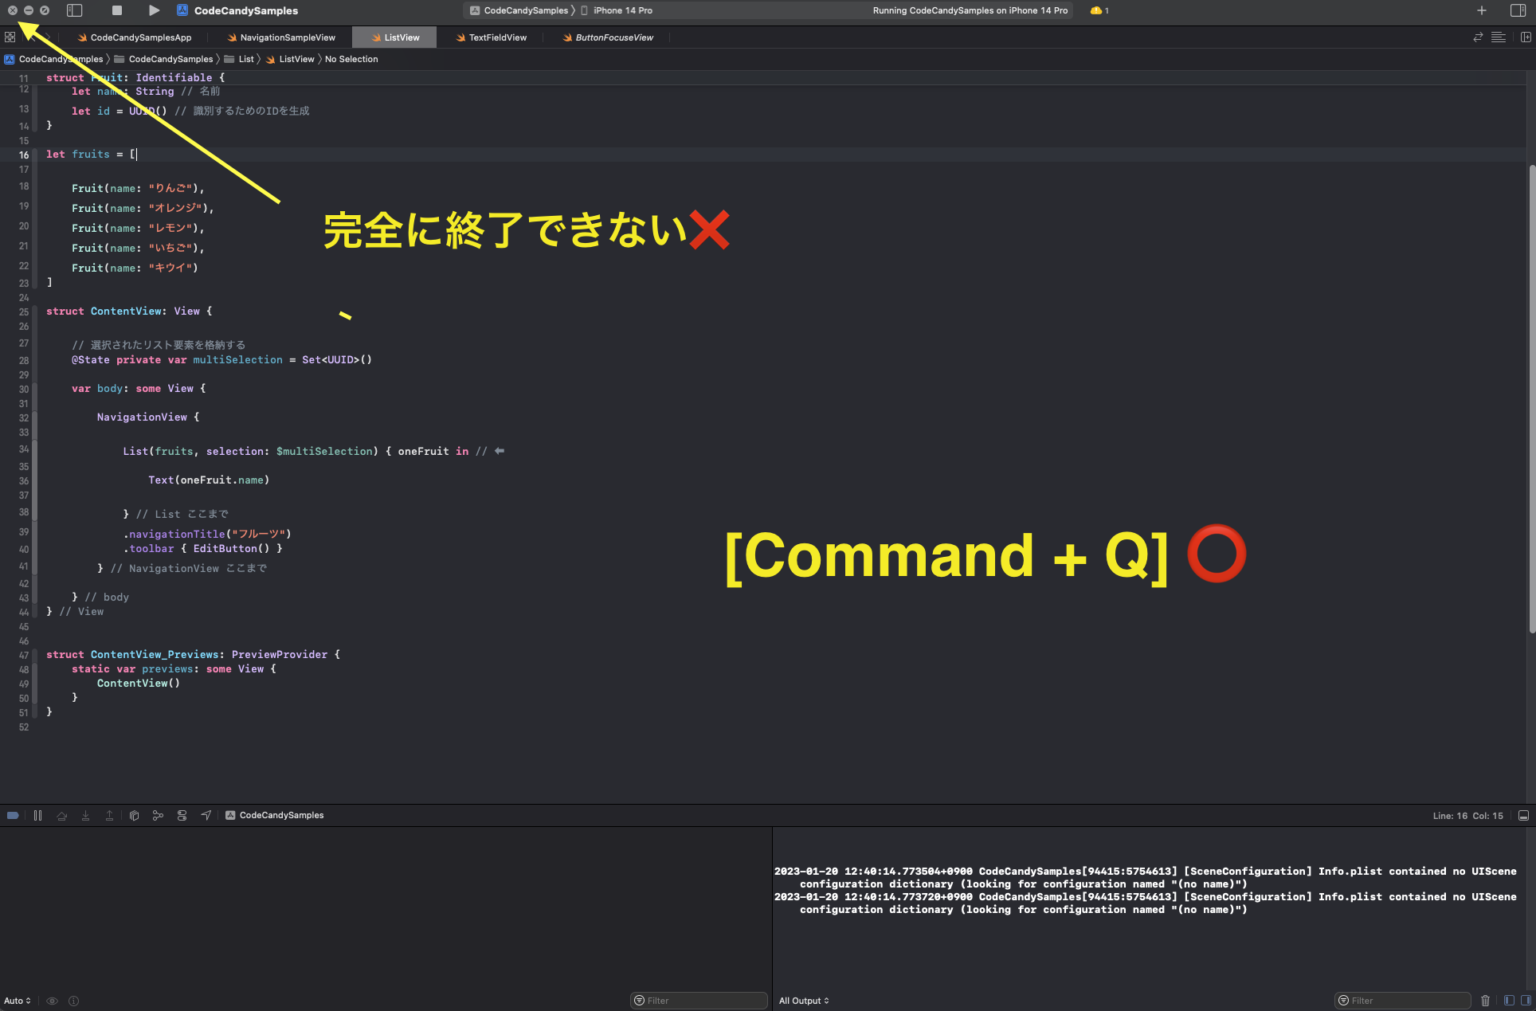Click the cloud status indicator in the toolbar
This screenshot has height=1011, width=1536.
pos(1096,10)
